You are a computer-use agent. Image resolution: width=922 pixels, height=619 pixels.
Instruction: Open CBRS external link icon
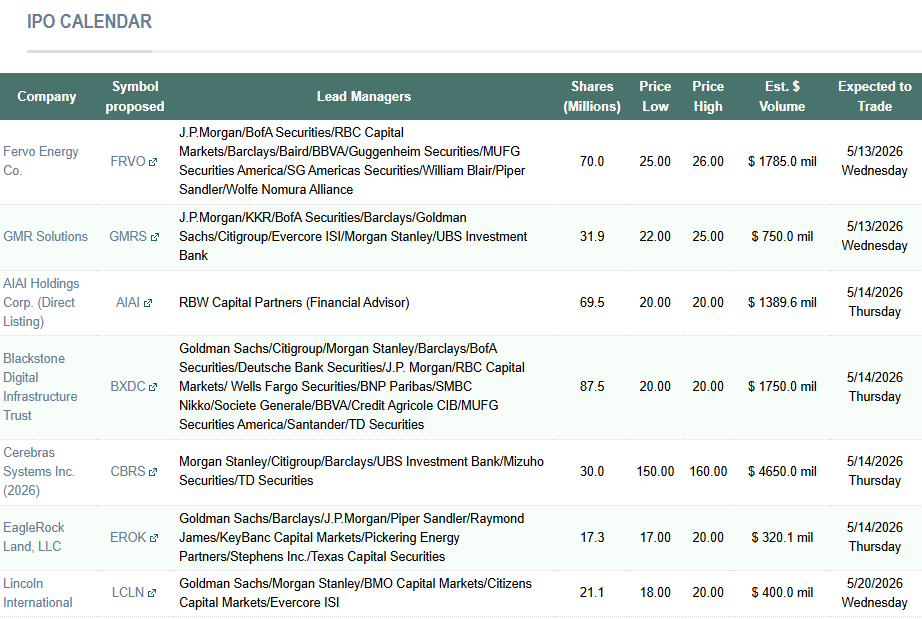coord(153,472)
